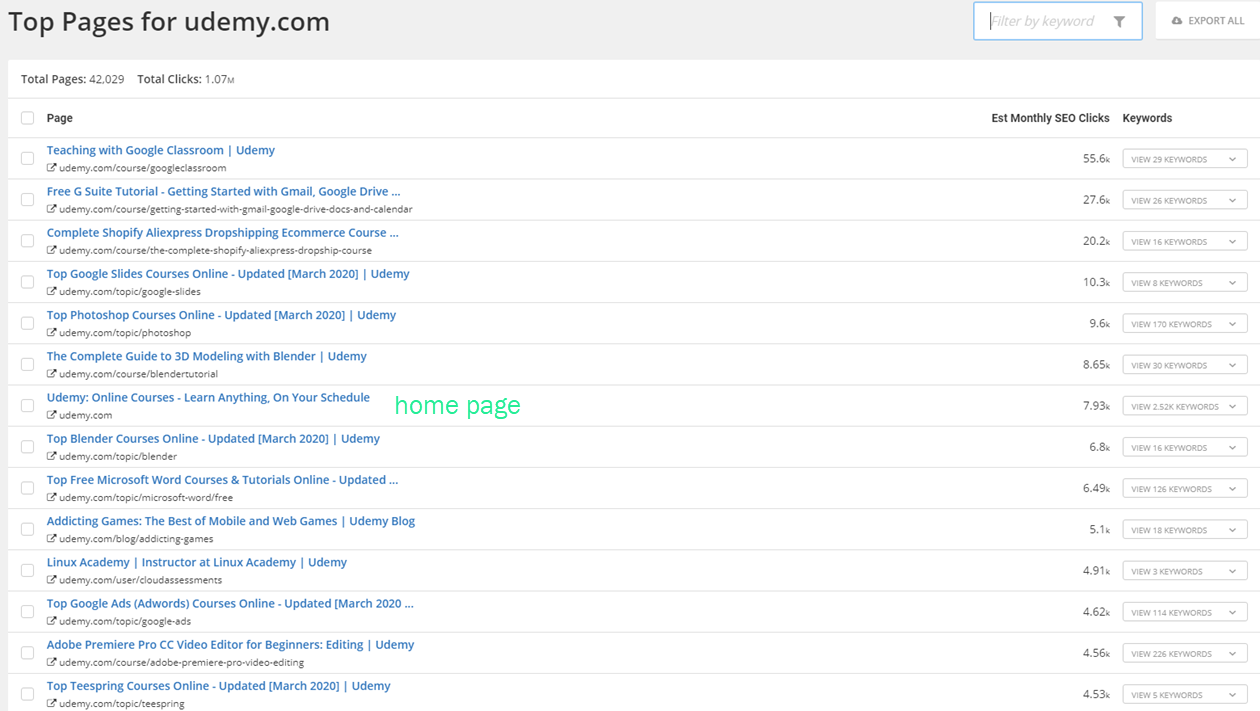Open external link icon for udemy.com/course/adobe-premiere-pro-video-editing
The height and width of the screenshot is (711, 1260).
click(51, 662)
